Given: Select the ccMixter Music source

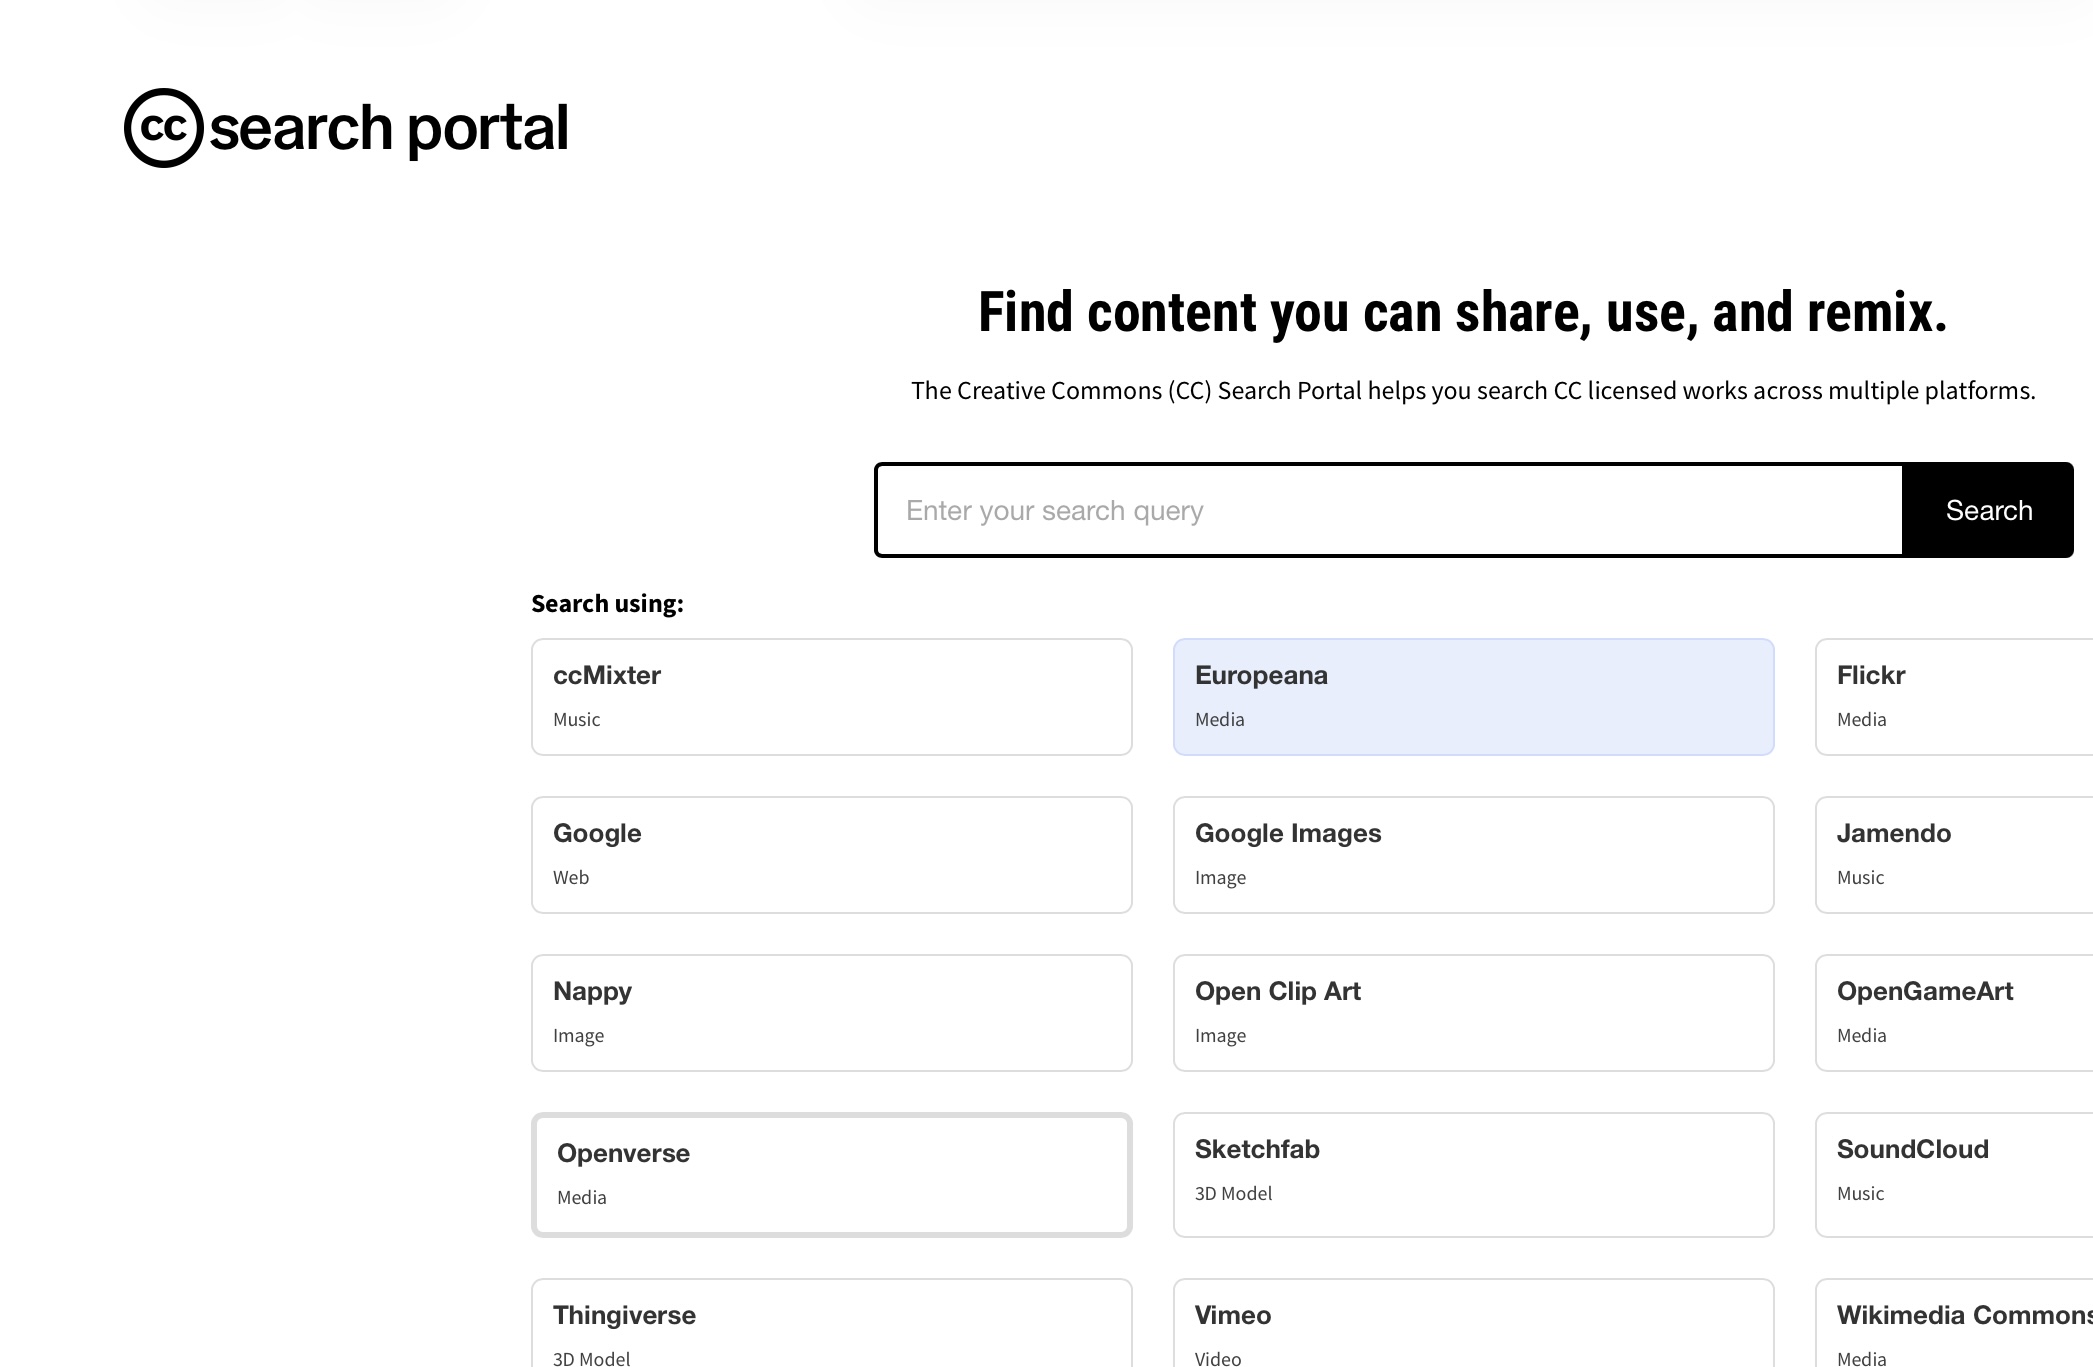Looking at the screenshot, I should click(x=832, y=697).
